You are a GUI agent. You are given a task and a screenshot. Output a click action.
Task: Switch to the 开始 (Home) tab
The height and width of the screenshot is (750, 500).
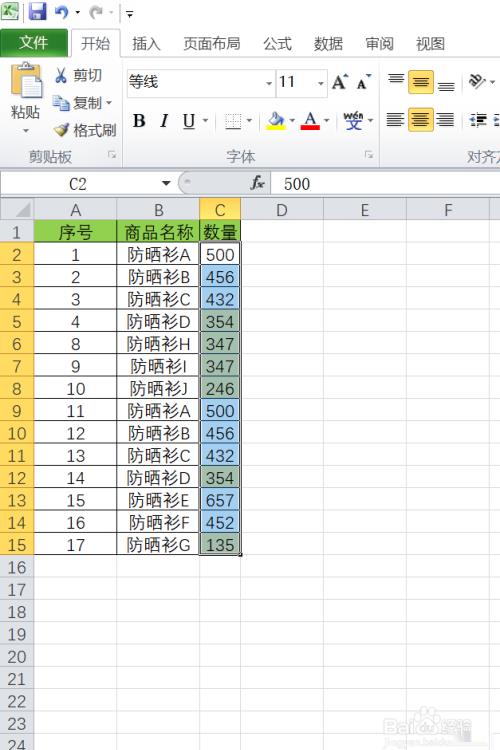pyautogui.click(x=95, y=44)
